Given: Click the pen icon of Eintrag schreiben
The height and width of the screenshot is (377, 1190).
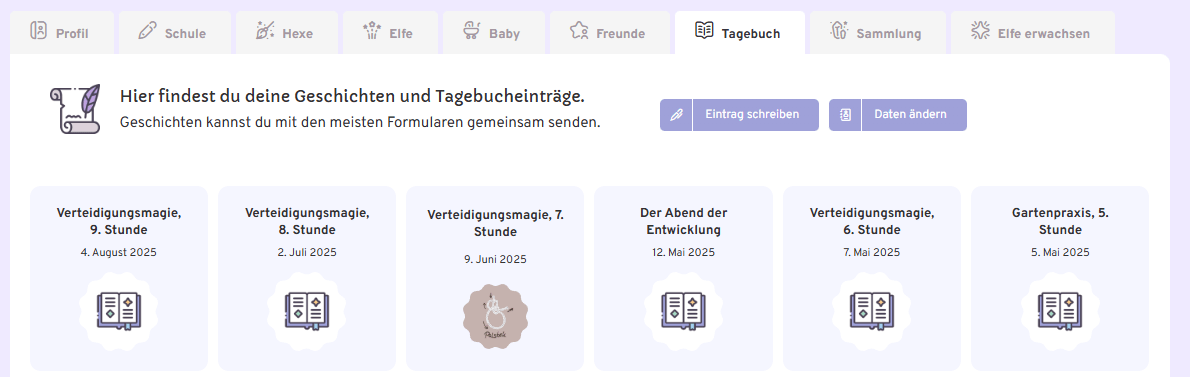Looking at the screenshot, I should (x=676, y=115).
